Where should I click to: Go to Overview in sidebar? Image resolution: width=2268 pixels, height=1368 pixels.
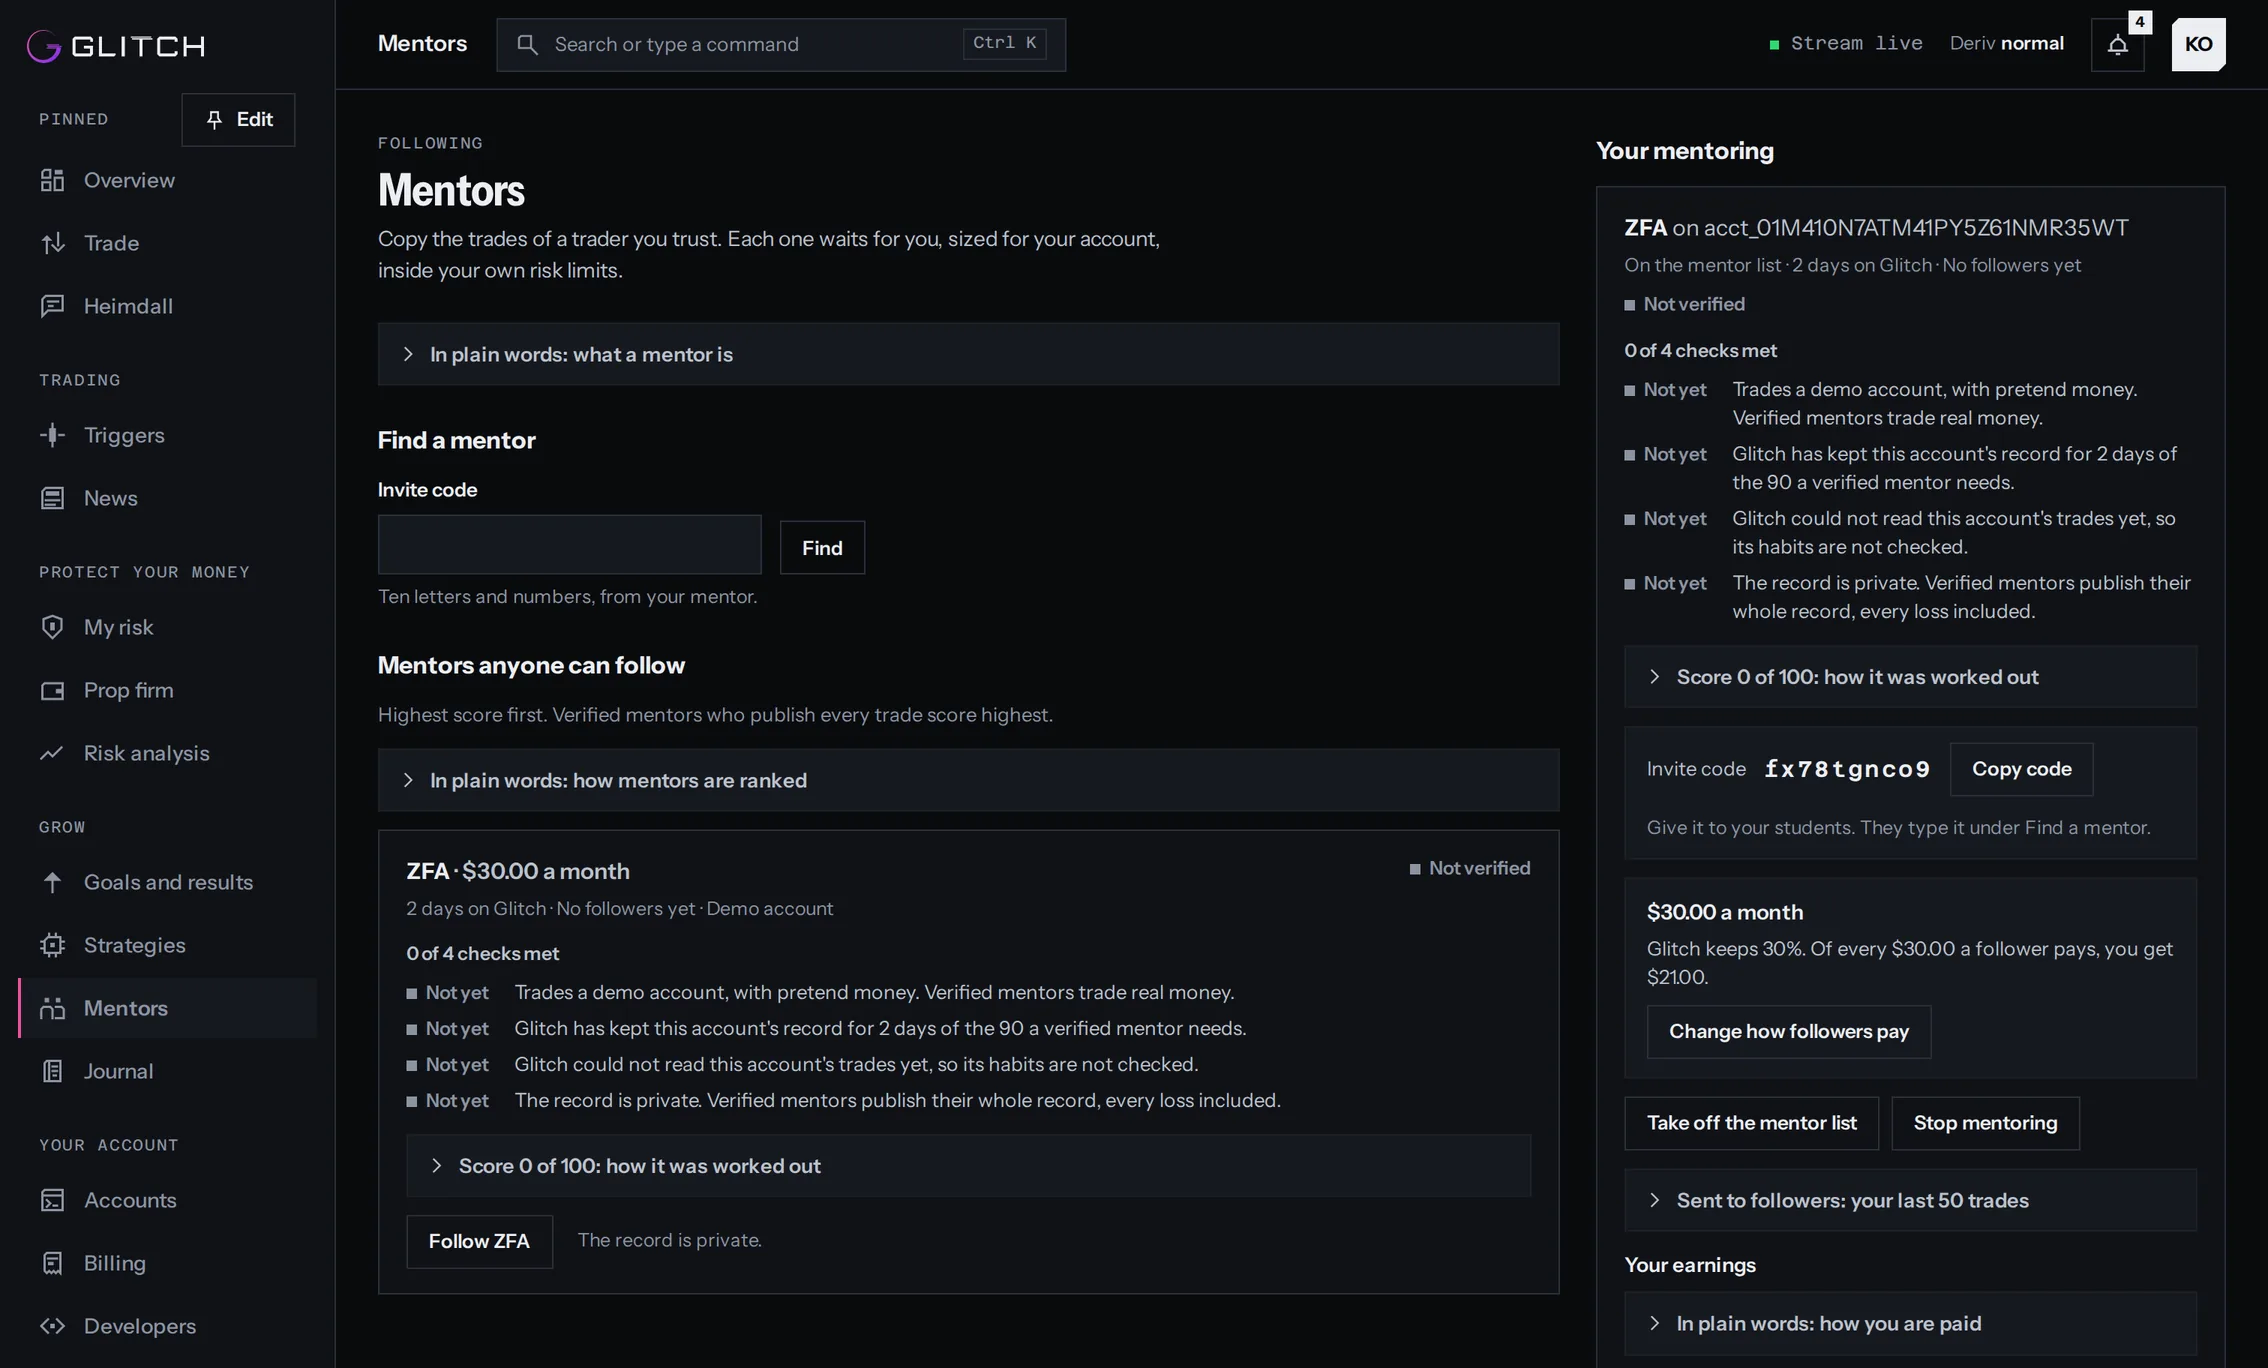tap(168, 180)
